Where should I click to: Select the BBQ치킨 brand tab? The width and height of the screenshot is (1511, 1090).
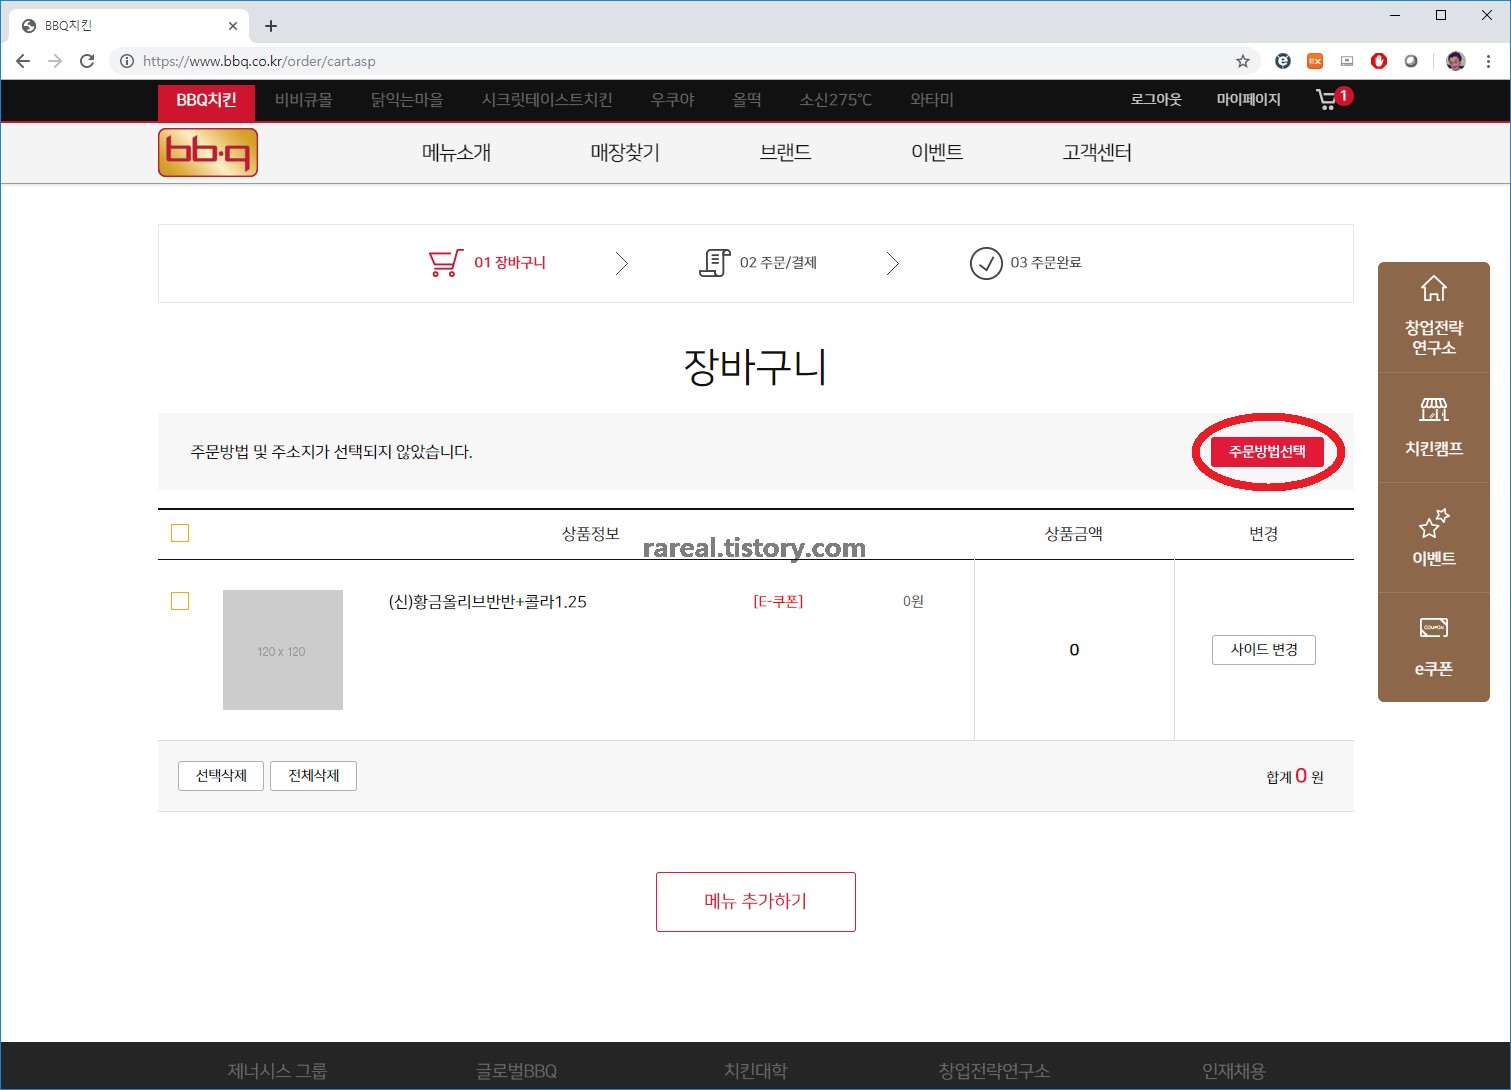coord(207,100)
